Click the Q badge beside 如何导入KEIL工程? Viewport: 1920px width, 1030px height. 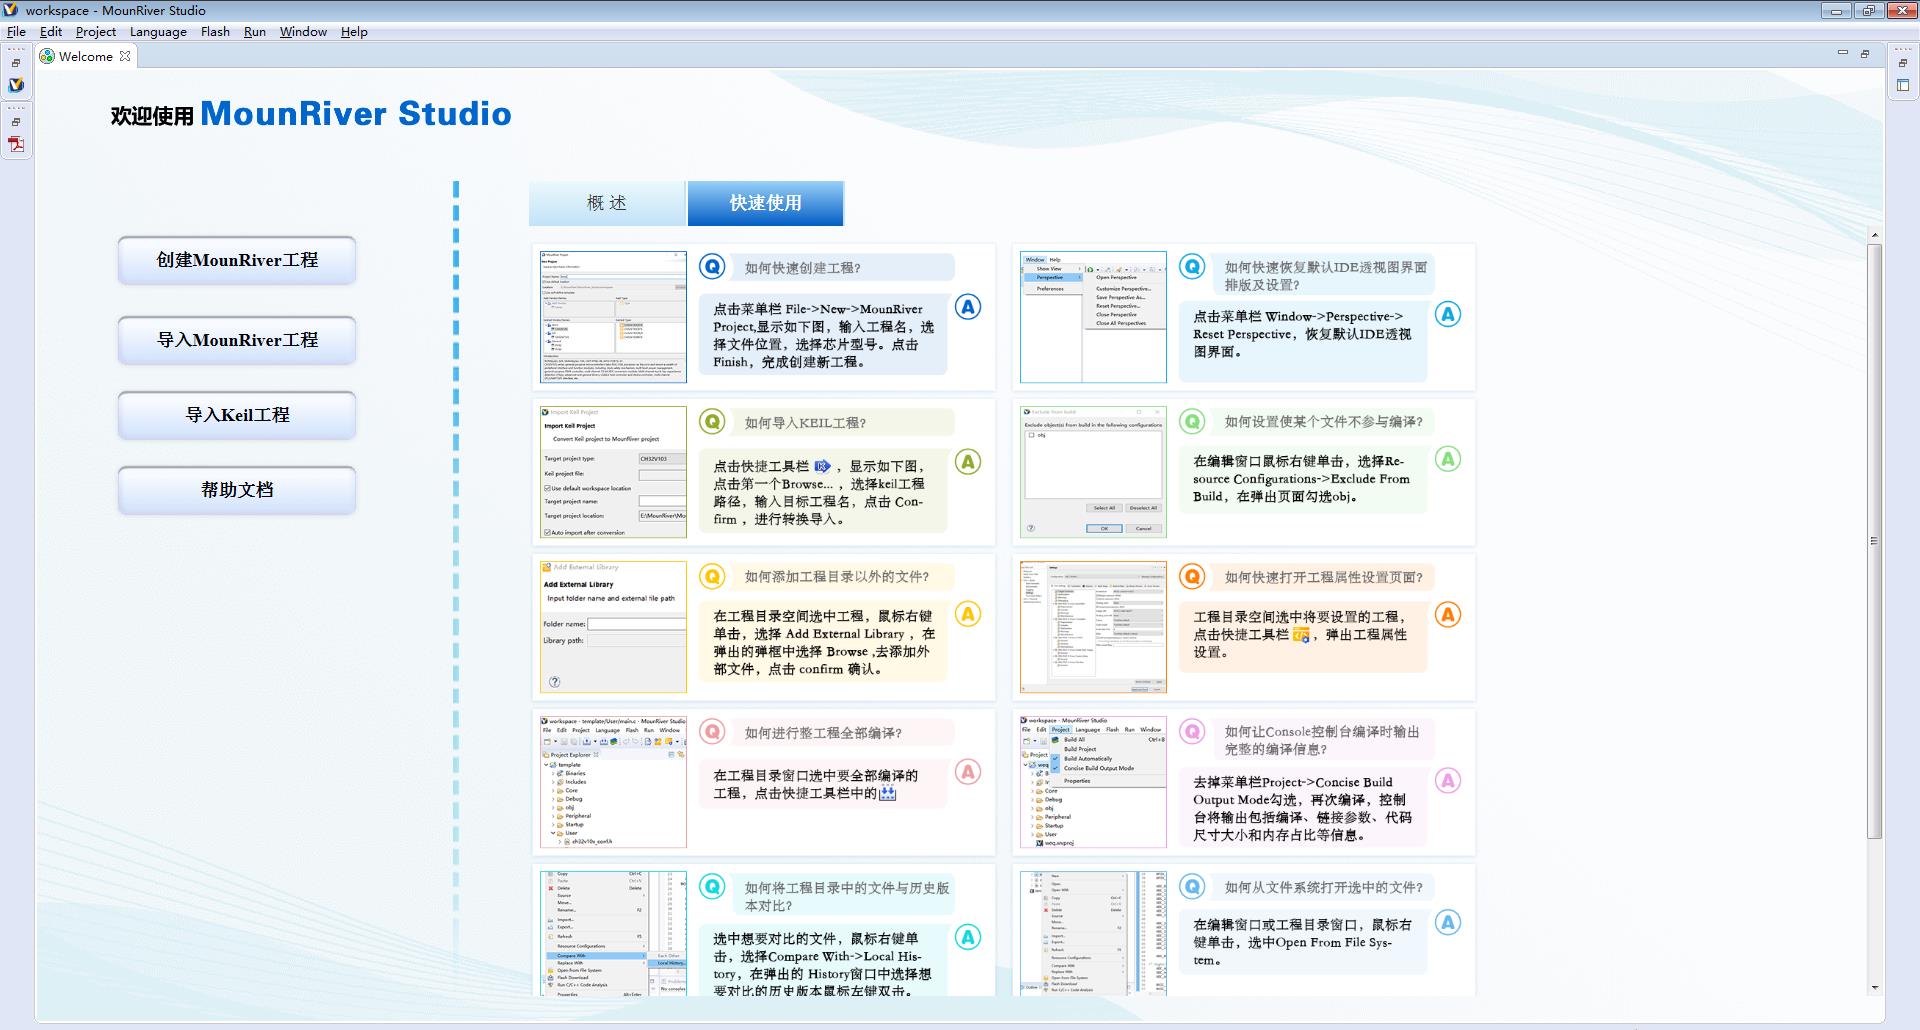[x=712, y=422]
